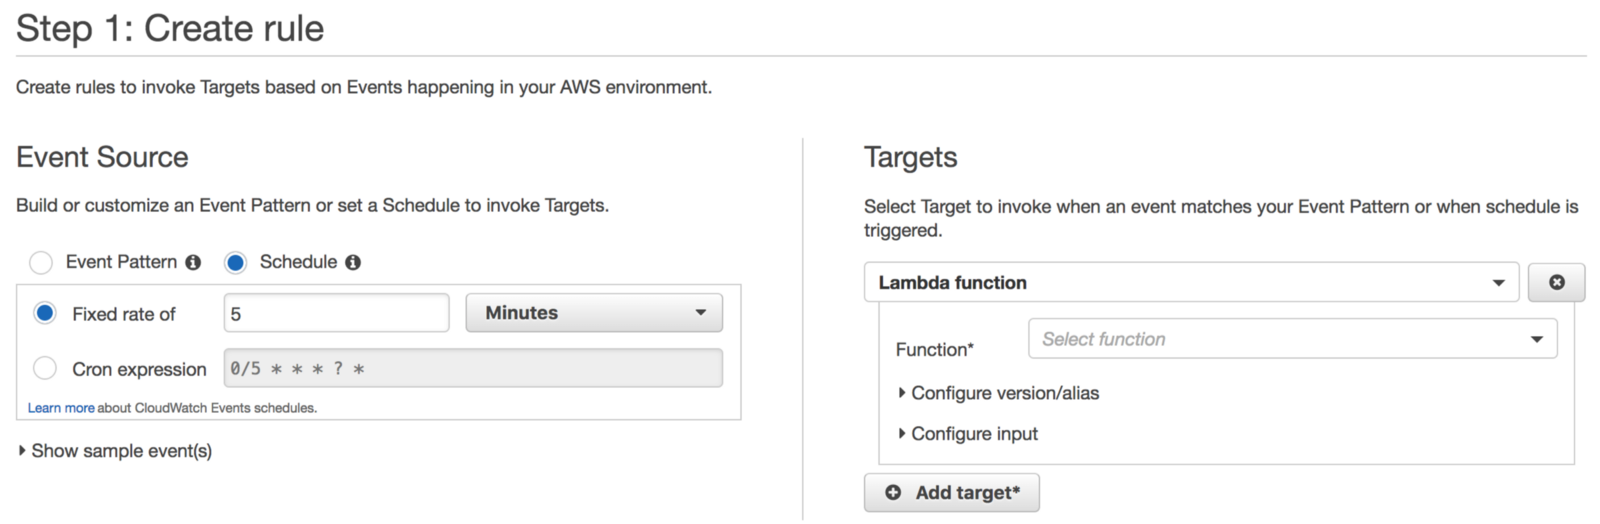Click the Schedule label text
Image resolution: width=1600 pixels, height=524 pixels.
pos(298,262)
